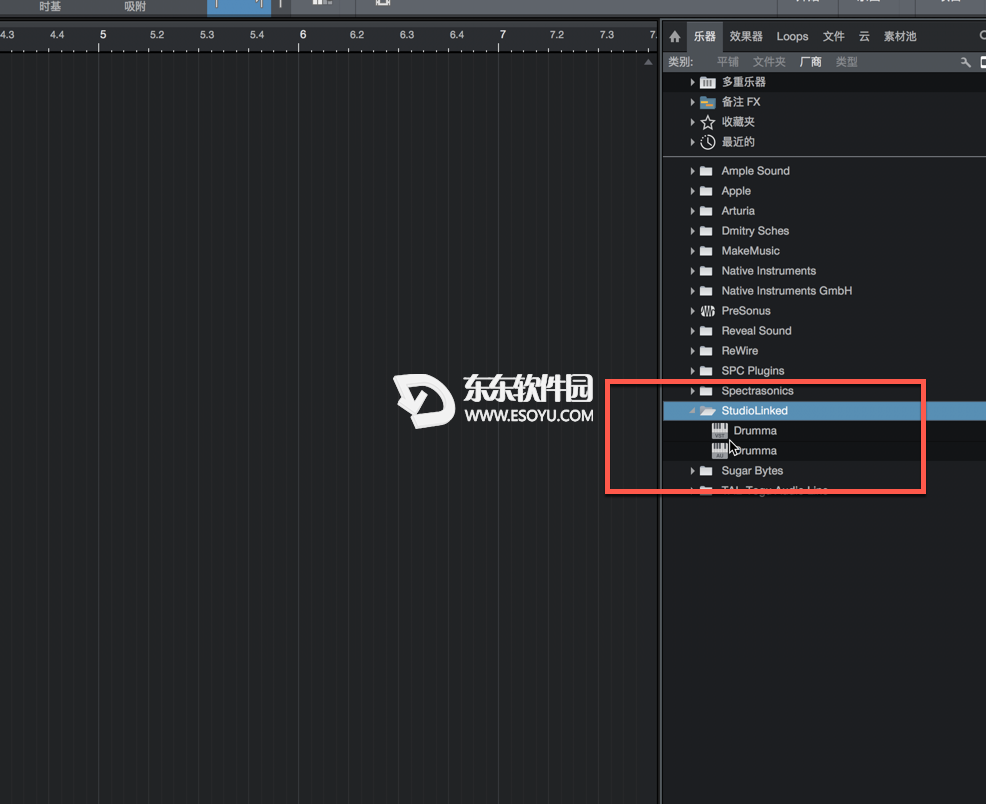Expand the Arturia vendor arrow
The image size is (986, 804).
[692, 211]
